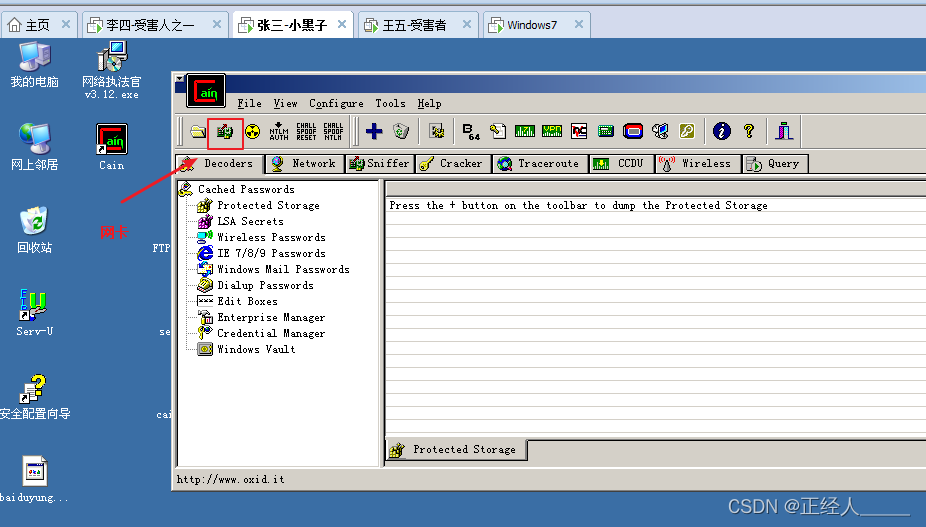Click the bottom Protected Storage tab
Screen dimensions: 926x527
tap(456, 450)
